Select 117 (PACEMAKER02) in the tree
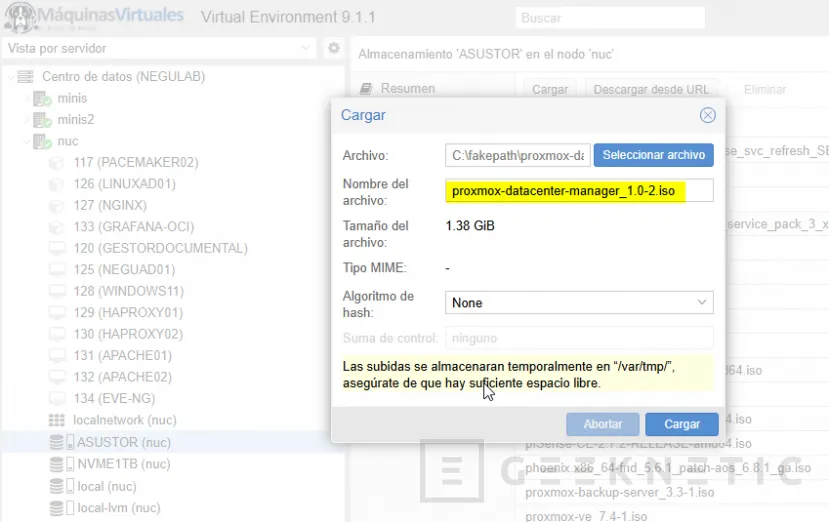Screen dimensions: 829x522 (136, 162)
